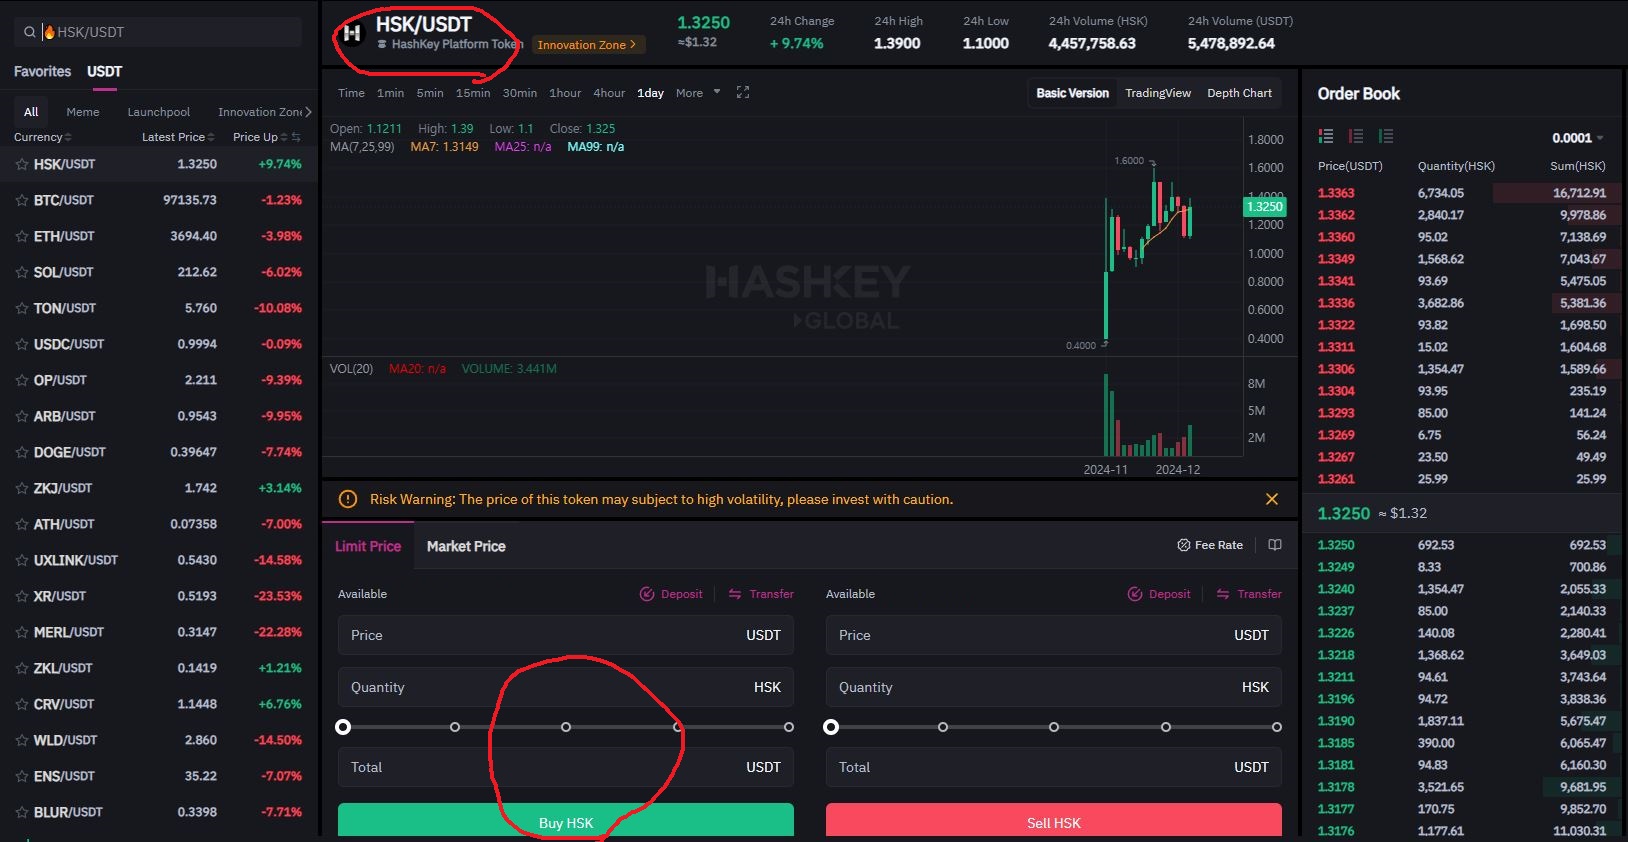Click the Buy HSK button
1628x842 pixels.
pos(566,821)
